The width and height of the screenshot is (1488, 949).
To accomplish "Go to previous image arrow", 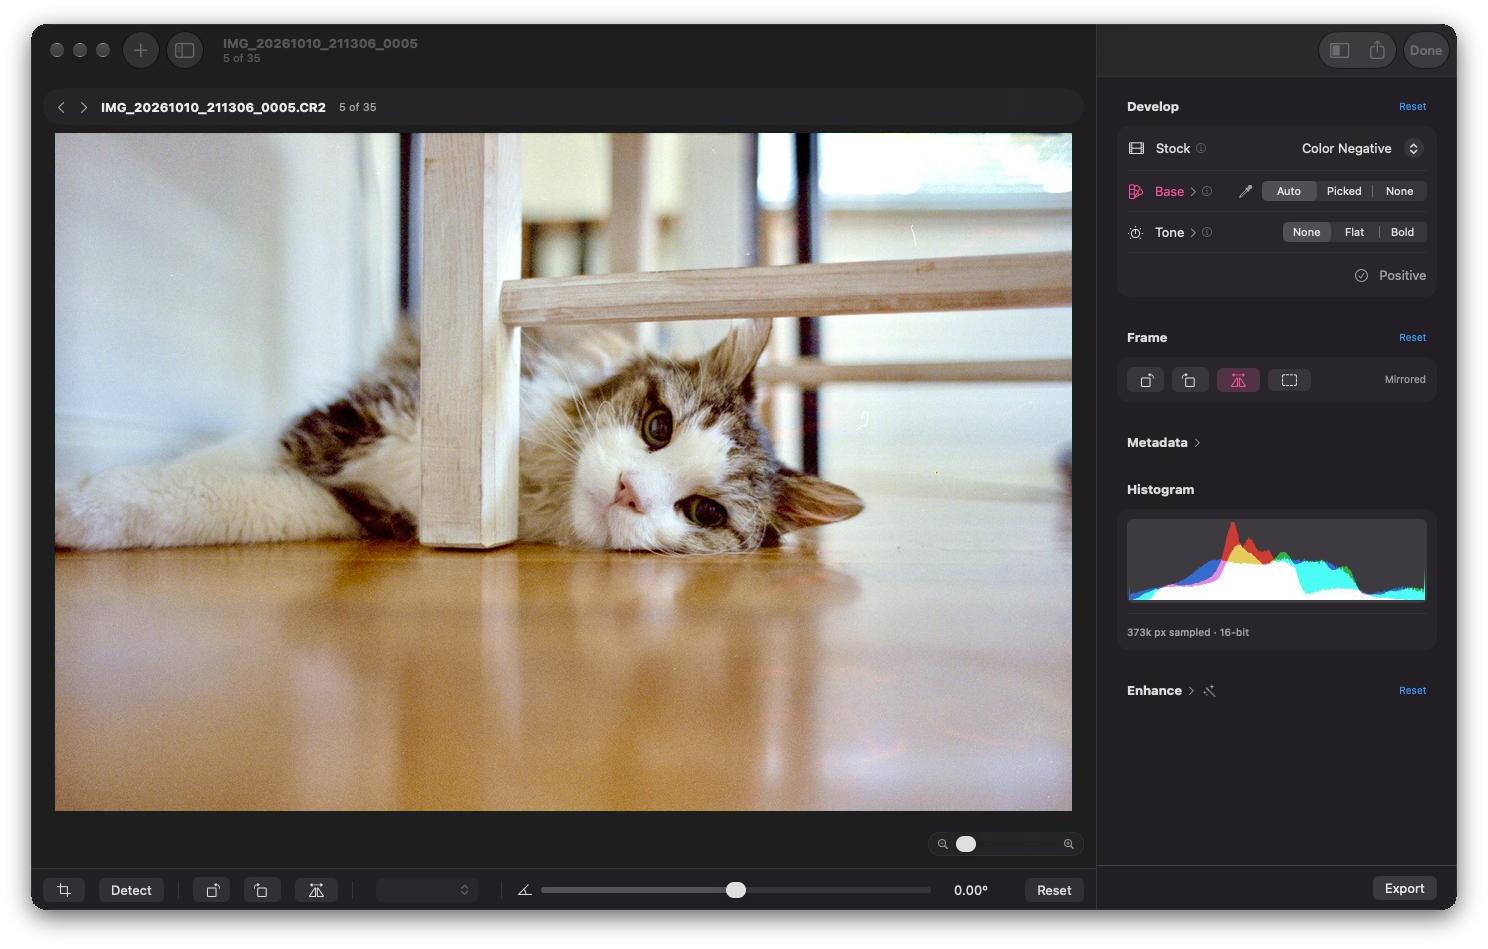I will (61, 107).
